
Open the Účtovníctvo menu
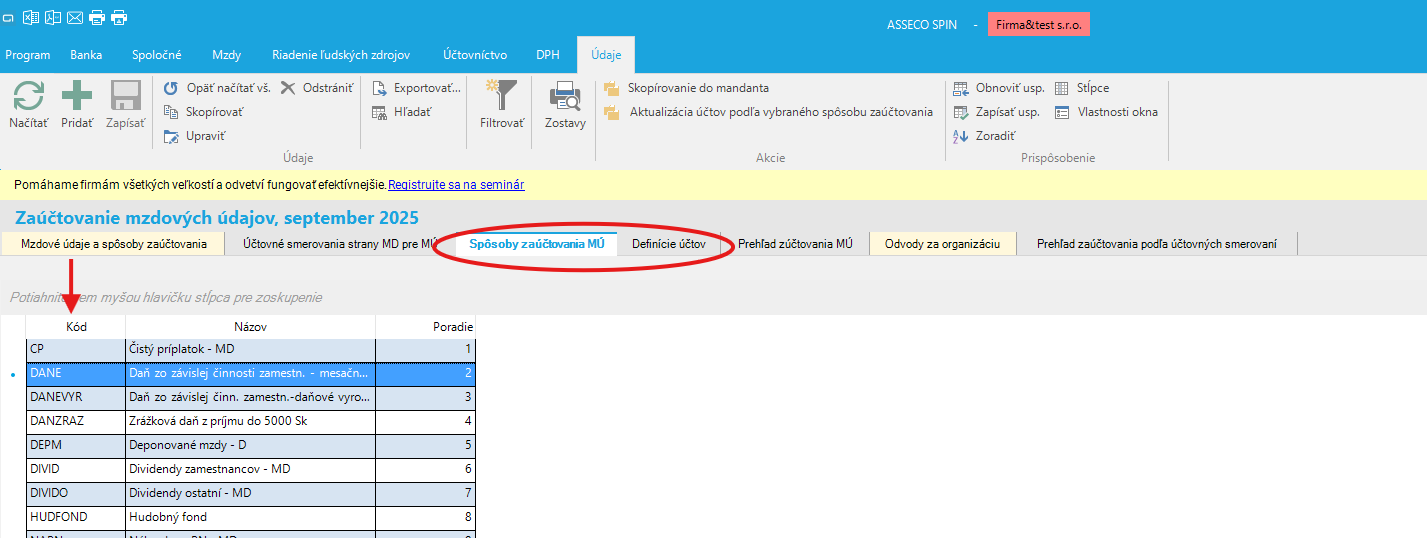tap(475, 55)
